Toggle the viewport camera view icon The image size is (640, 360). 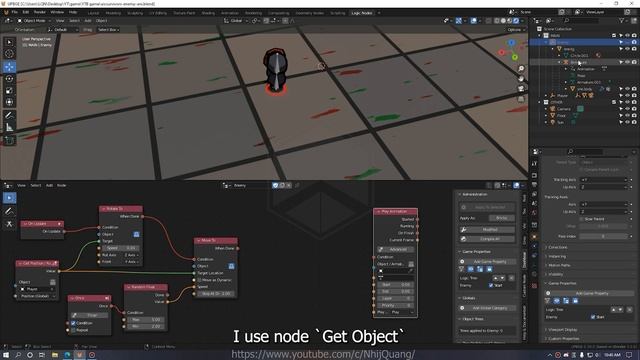pyautogui.click(x=521, y=89)
